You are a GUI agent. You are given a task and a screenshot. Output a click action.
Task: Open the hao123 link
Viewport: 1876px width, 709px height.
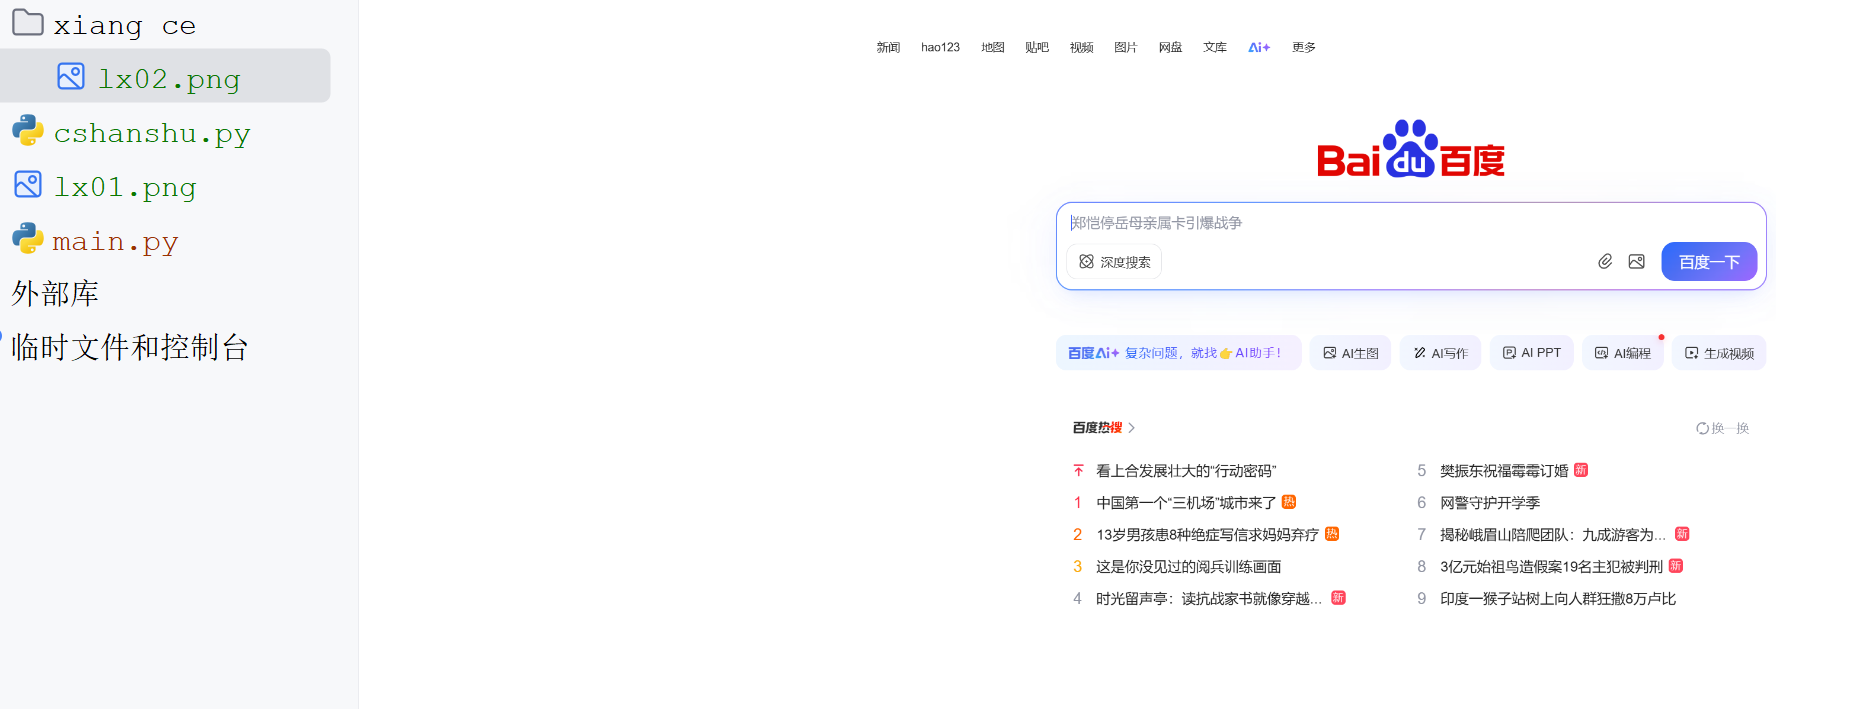[940, 47]
